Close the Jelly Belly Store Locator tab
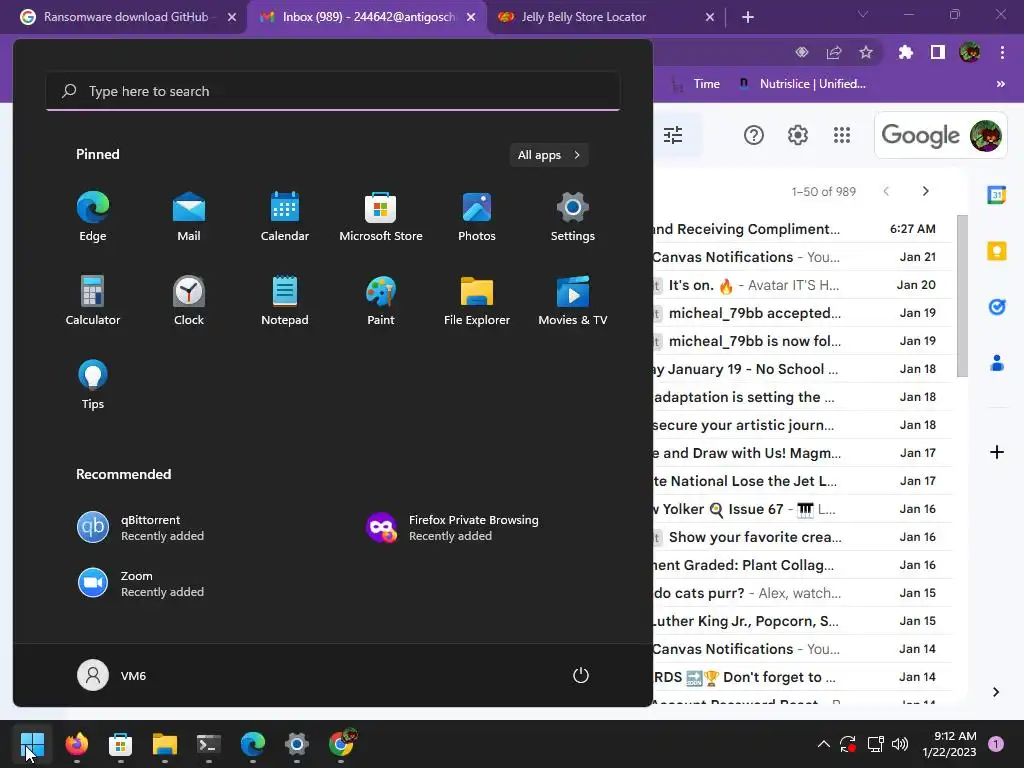 (710, 17)
